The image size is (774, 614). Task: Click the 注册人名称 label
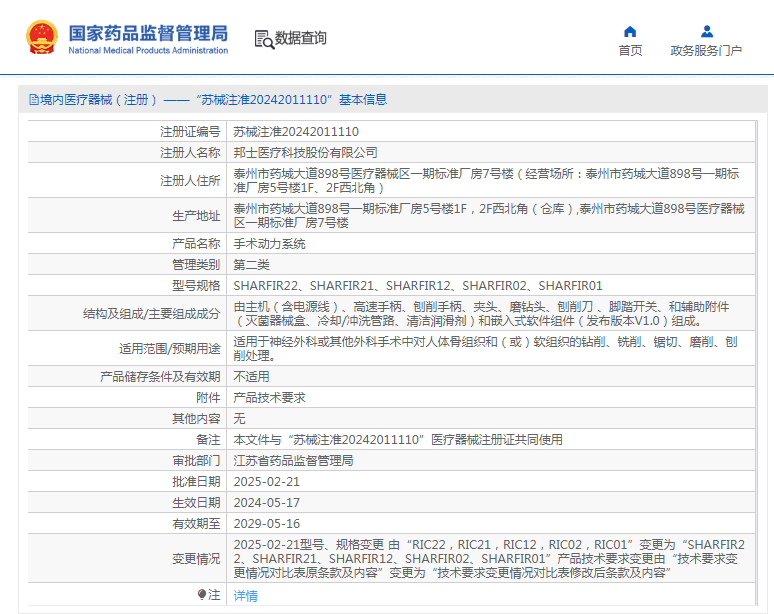tap(190, 153)
